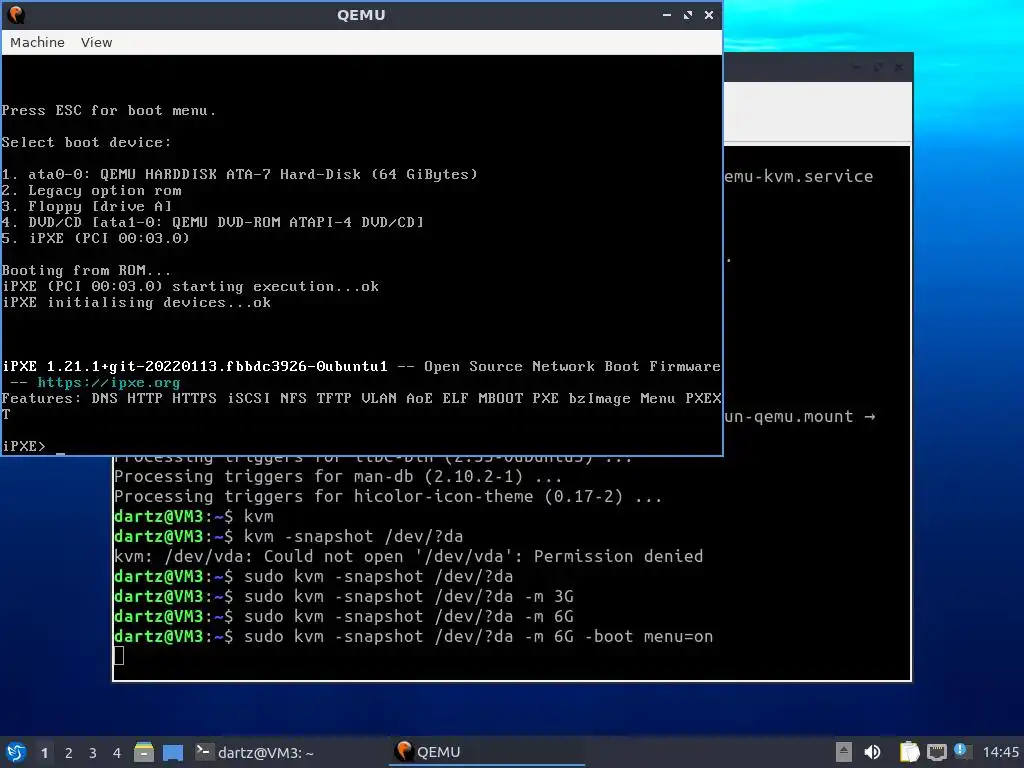1024x768 pixels.
Task: Click the 'iPXE initialising devices...ok' line
Action: pyautogui.click(x=136, y=302)
